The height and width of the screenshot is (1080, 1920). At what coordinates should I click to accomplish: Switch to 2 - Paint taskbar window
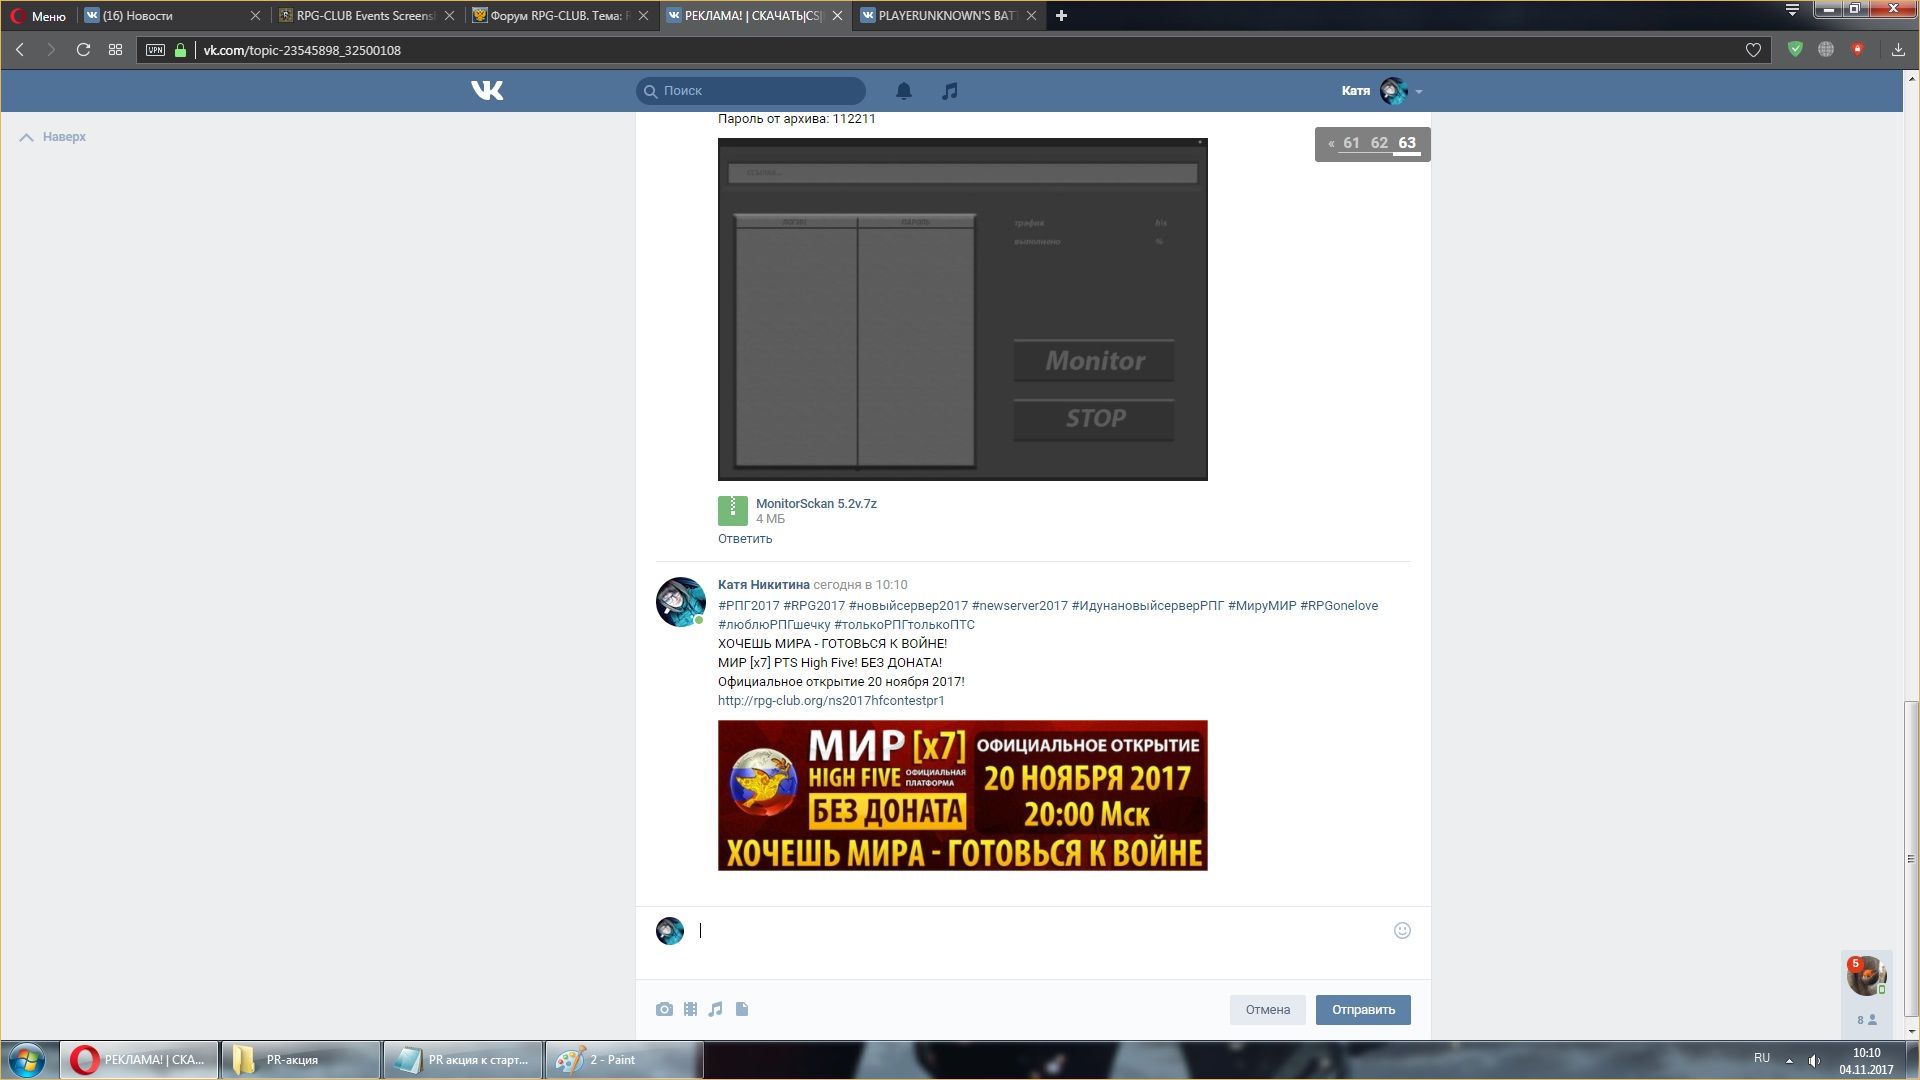[x=624, y=1060]
